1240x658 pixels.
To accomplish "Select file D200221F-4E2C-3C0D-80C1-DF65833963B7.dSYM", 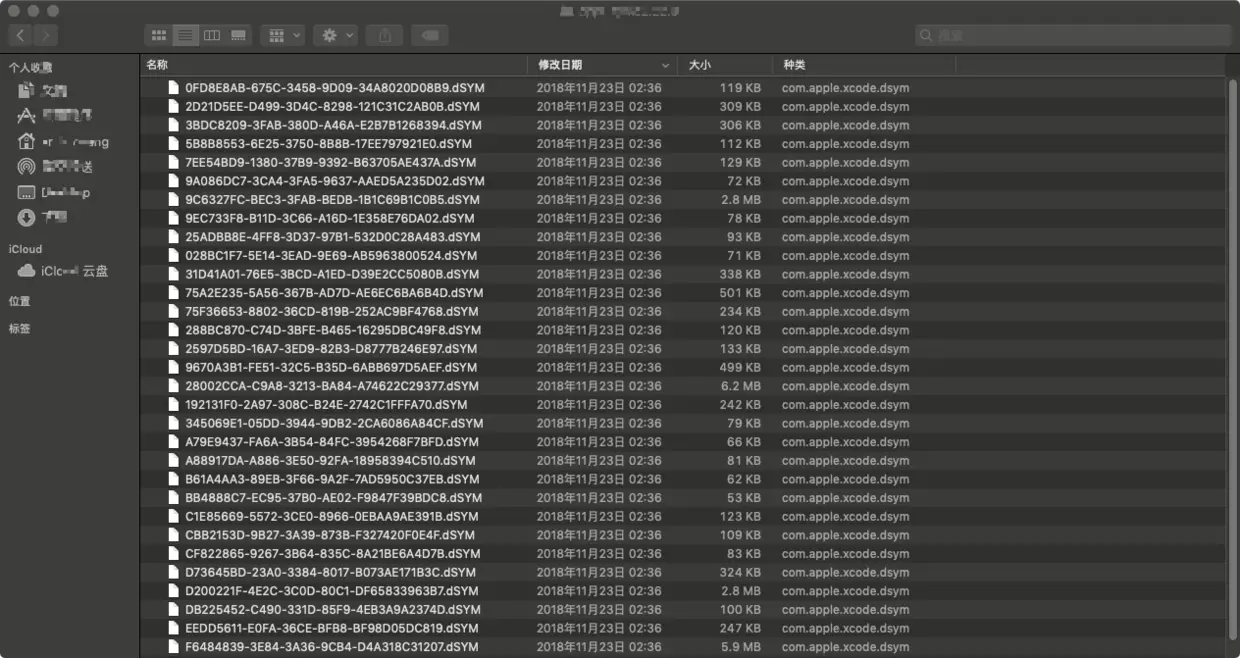I will (331, 591).
